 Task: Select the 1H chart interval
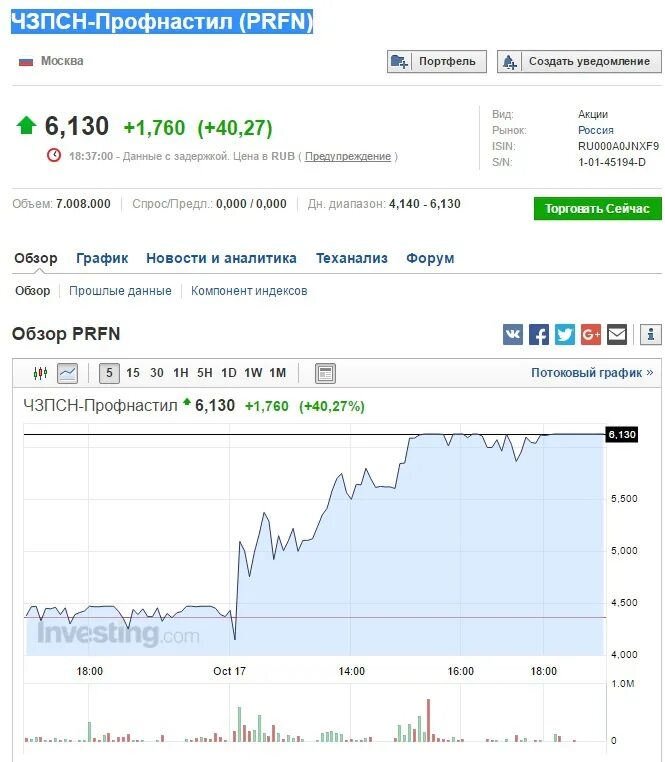pos(181,373)
